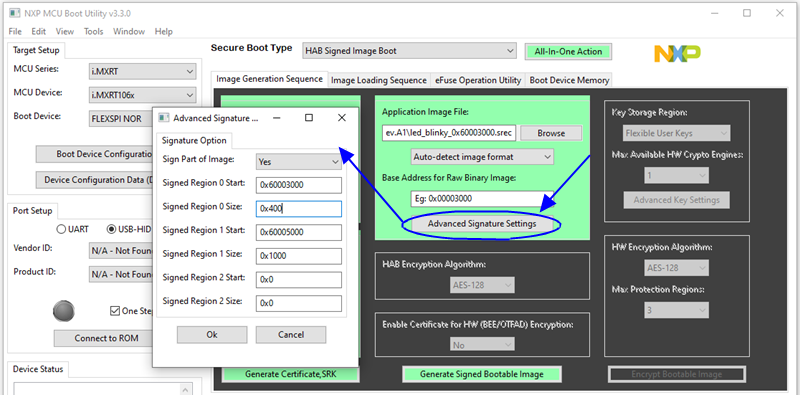The height and width of the screenshot is (395, 800).
Task: Click the Advanced Signature dialog title icon
Action: 163,118
